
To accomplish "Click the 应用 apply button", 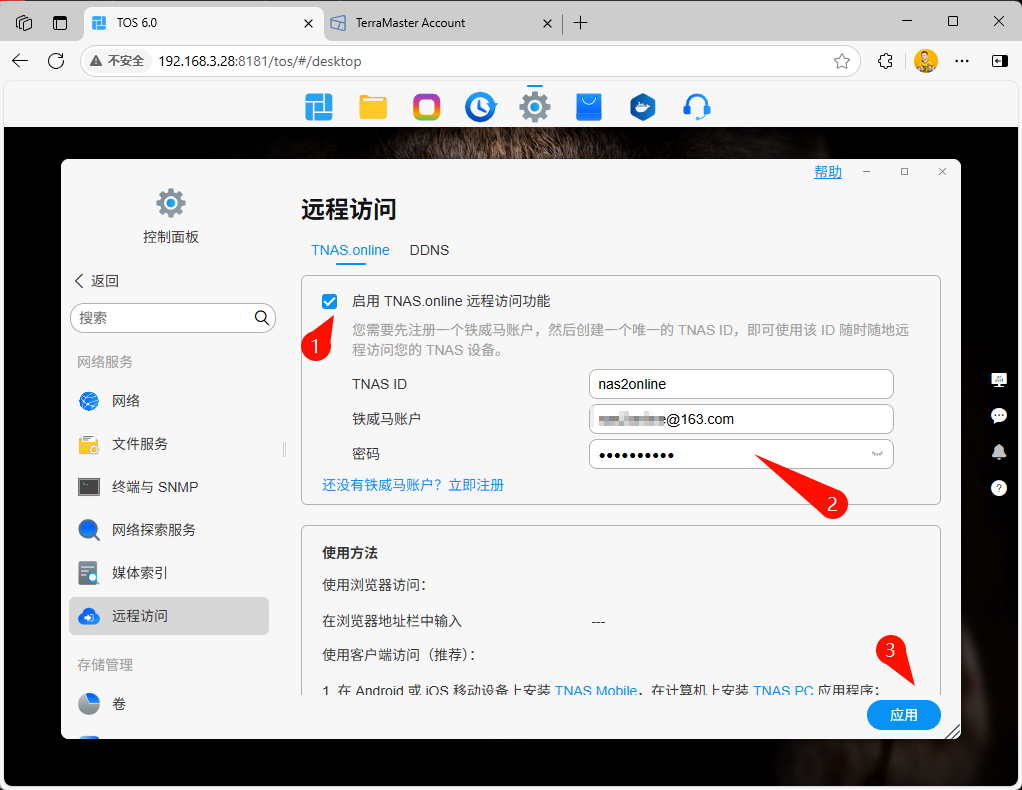I will tap(903, 715).
